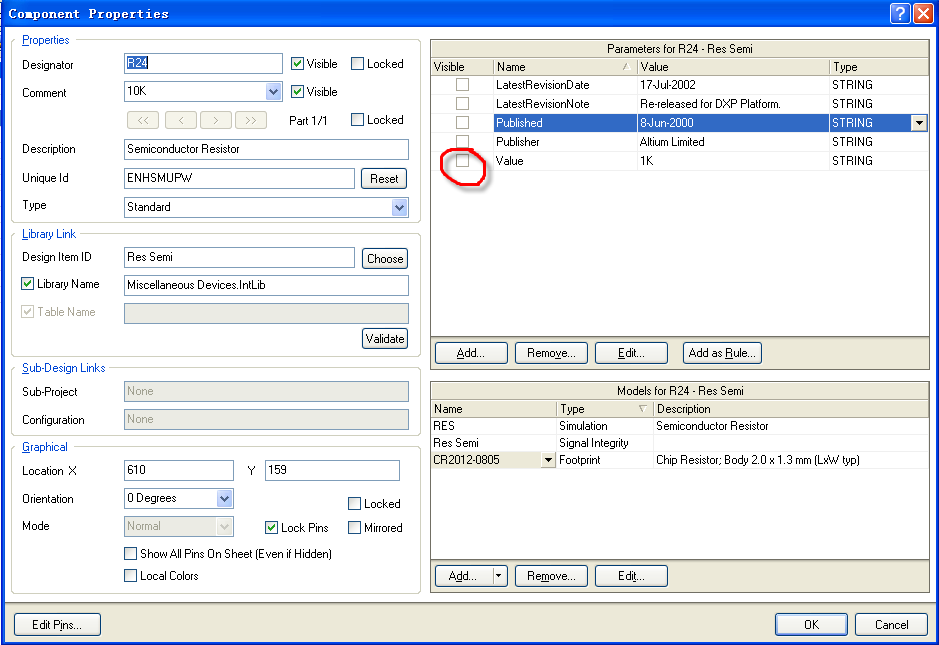Expand the CR2012-0805 footprint dropdown

(x=547, y=460)
